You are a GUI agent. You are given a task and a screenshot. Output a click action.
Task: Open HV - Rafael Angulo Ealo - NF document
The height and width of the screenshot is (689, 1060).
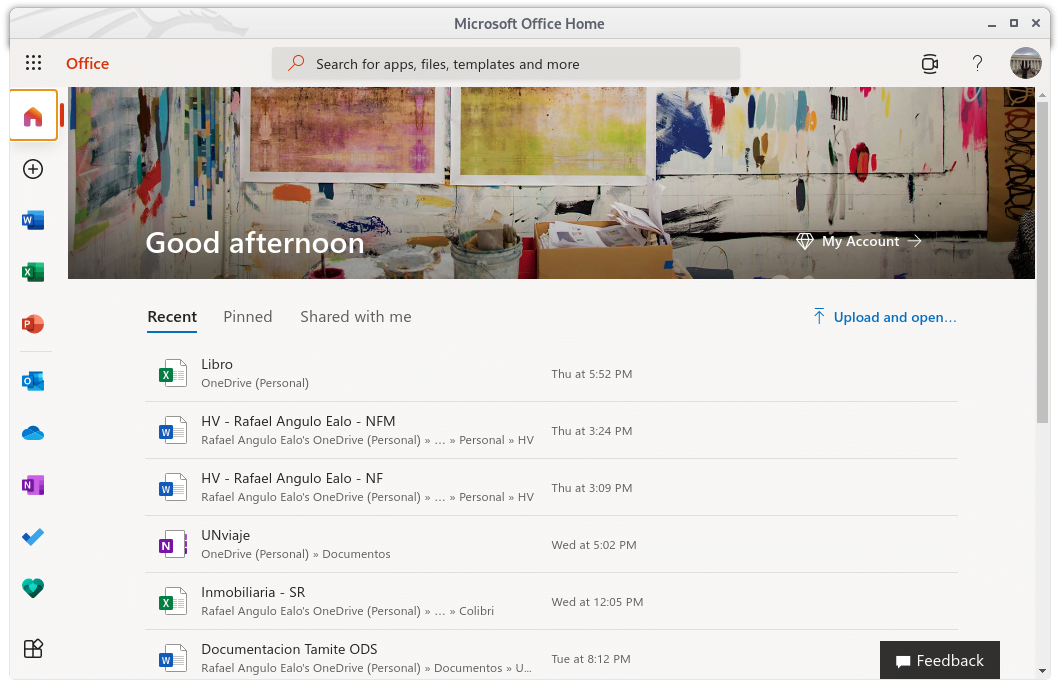click(292, 478)
